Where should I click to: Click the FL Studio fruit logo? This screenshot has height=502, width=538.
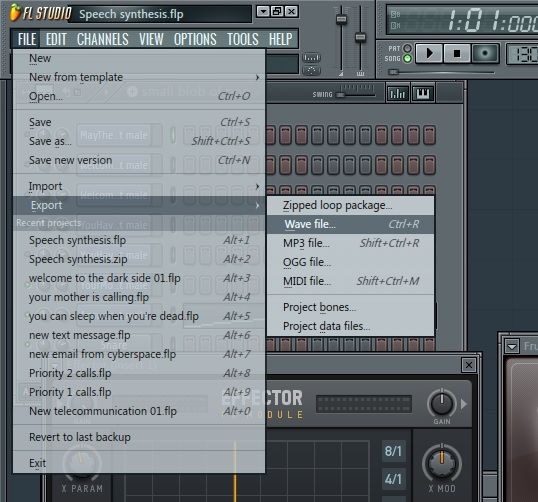pos(15,12)
